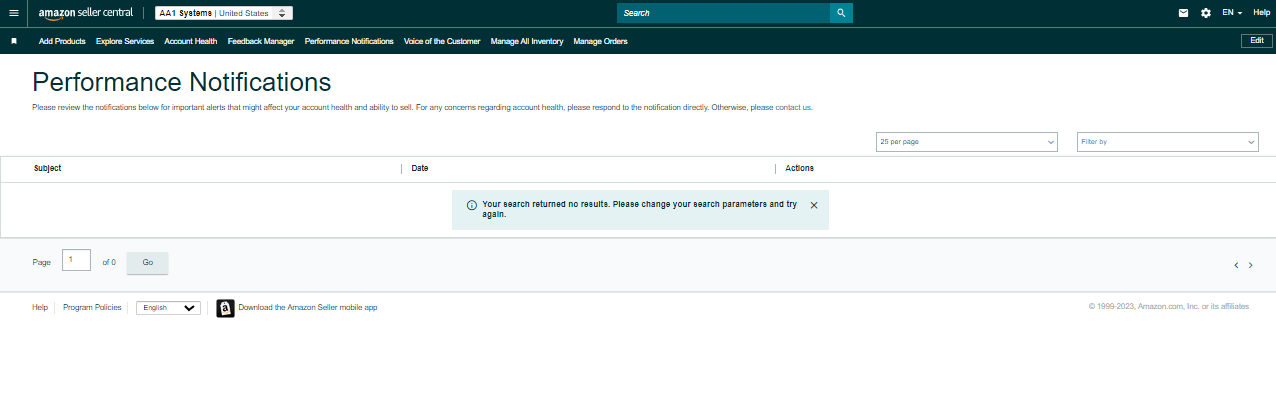This screenshot has width=1276, height=394.
Task: Click Help in the top bar
Action: click(1261, 13)
